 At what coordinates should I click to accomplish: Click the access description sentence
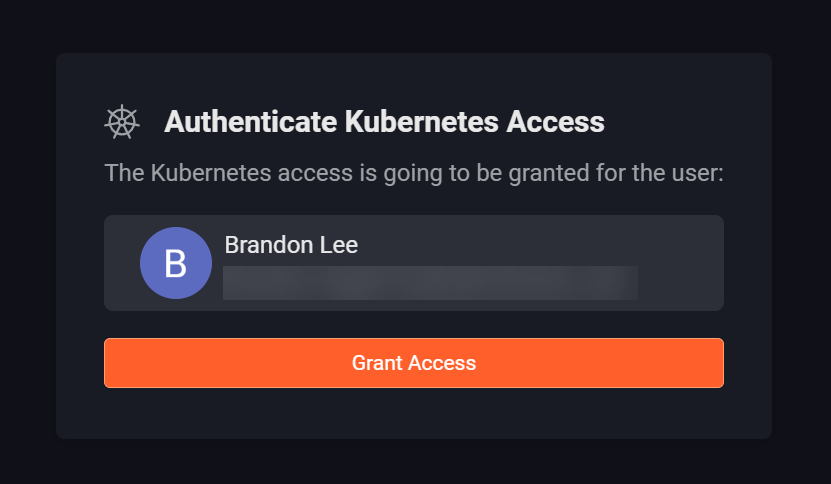point(413,173)
